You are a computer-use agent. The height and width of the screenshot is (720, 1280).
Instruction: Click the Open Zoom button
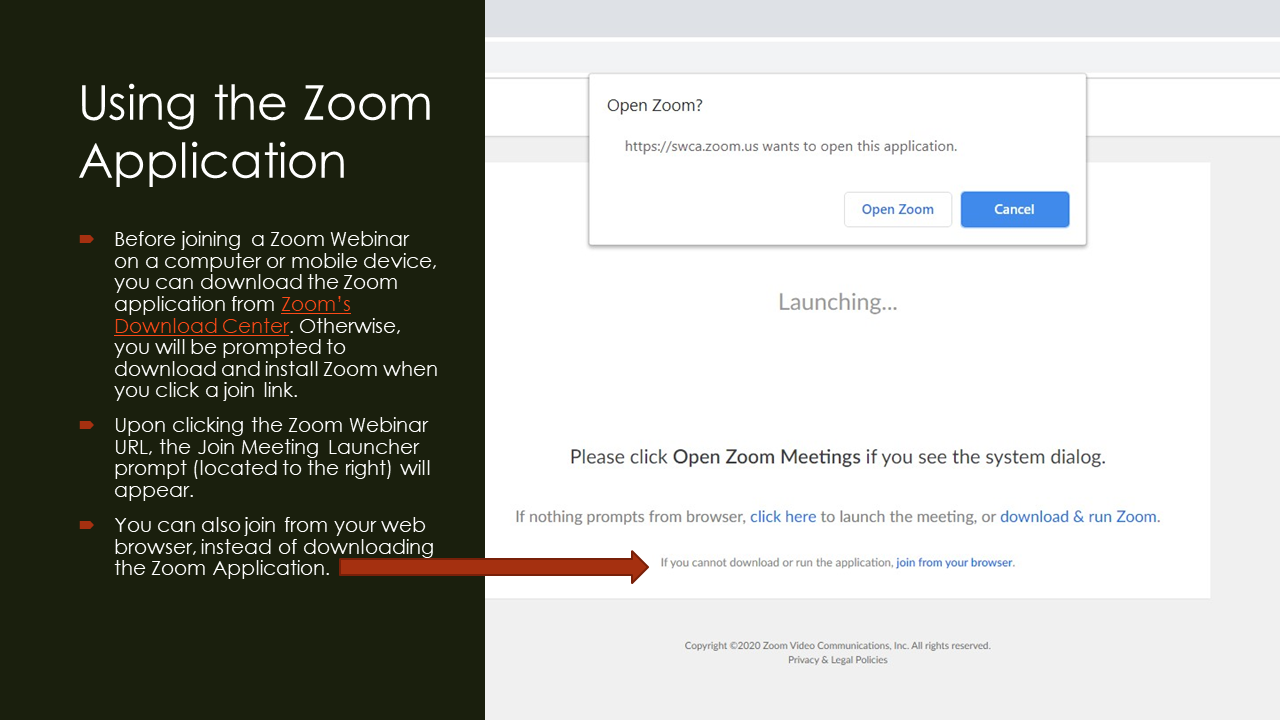click(x=898, y=209)
